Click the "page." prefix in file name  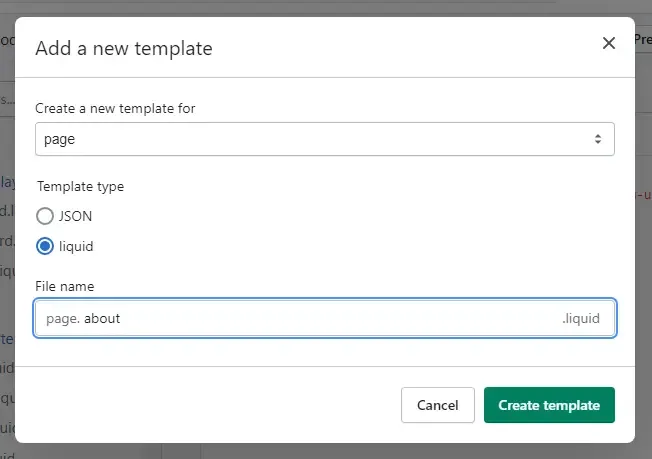coord(63,319)
